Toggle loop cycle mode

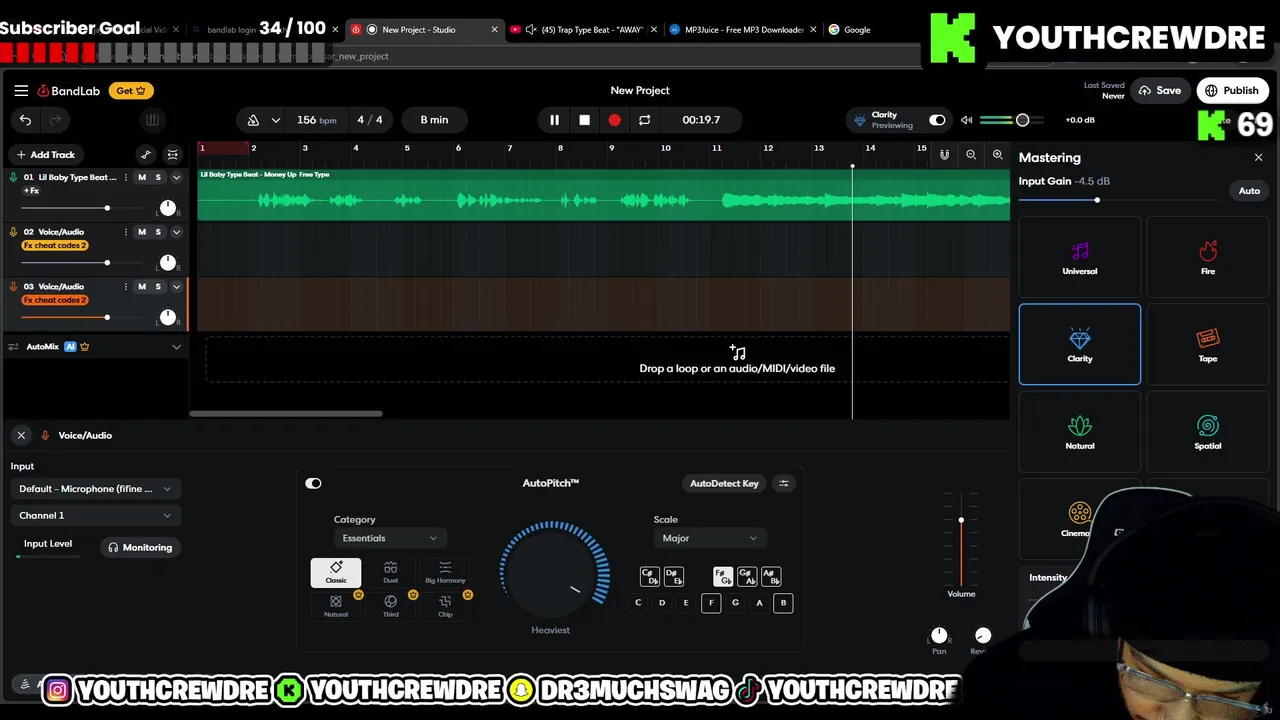pos(644,120)
